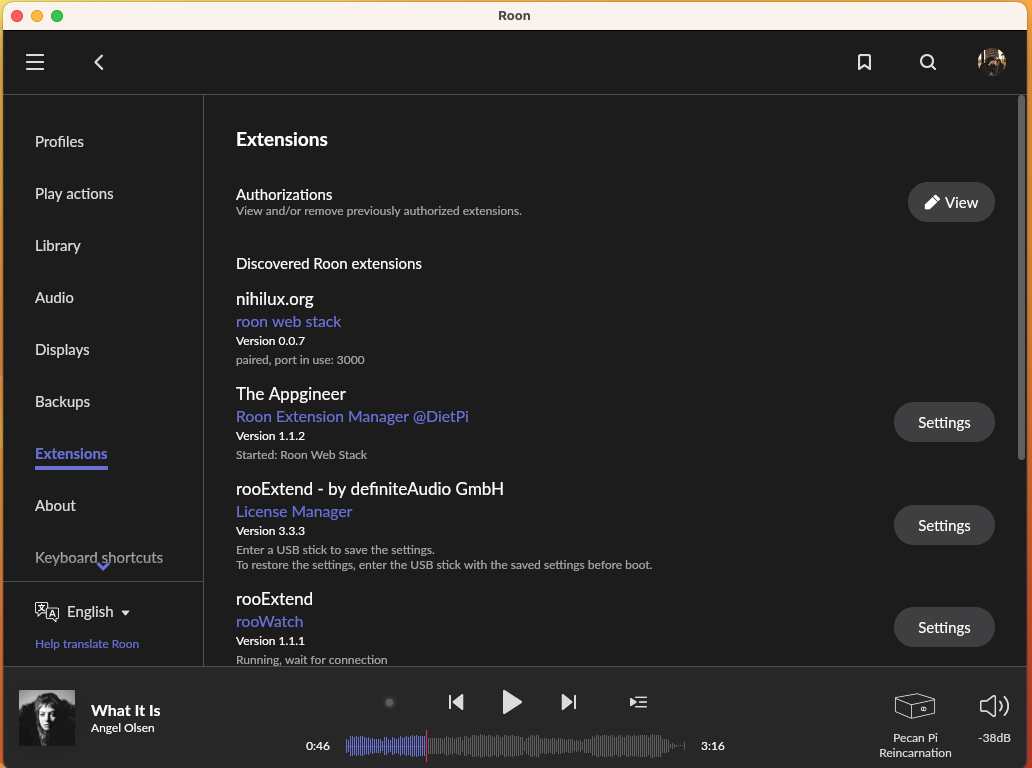Open the hamburger navigation menu
The width and height of the screenshot is (1032, 768).
pos(35,62)
